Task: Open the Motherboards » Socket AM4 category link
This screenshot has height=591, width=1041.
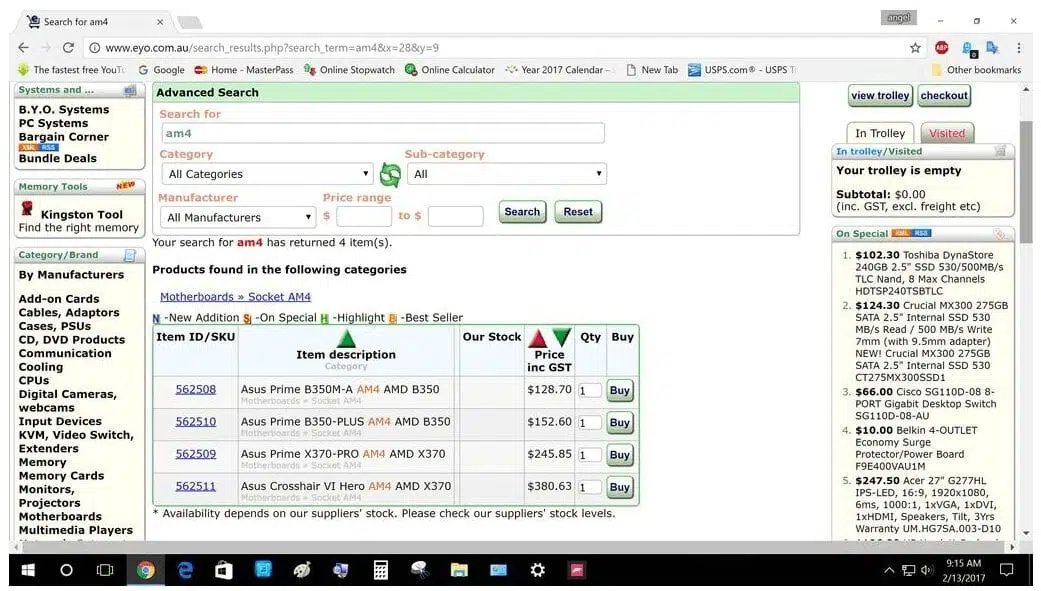Action: [x=235, y=297]
